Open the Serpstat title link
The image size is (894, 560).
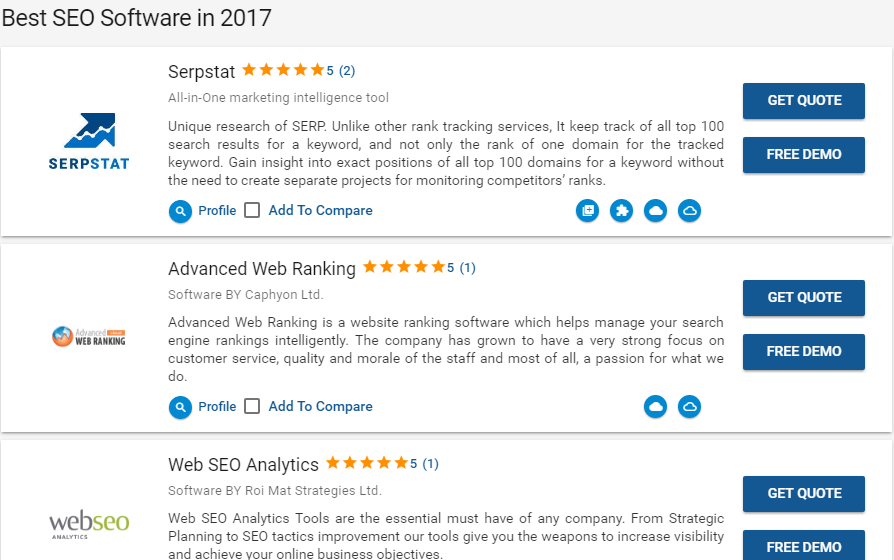(x=201, y=72)
